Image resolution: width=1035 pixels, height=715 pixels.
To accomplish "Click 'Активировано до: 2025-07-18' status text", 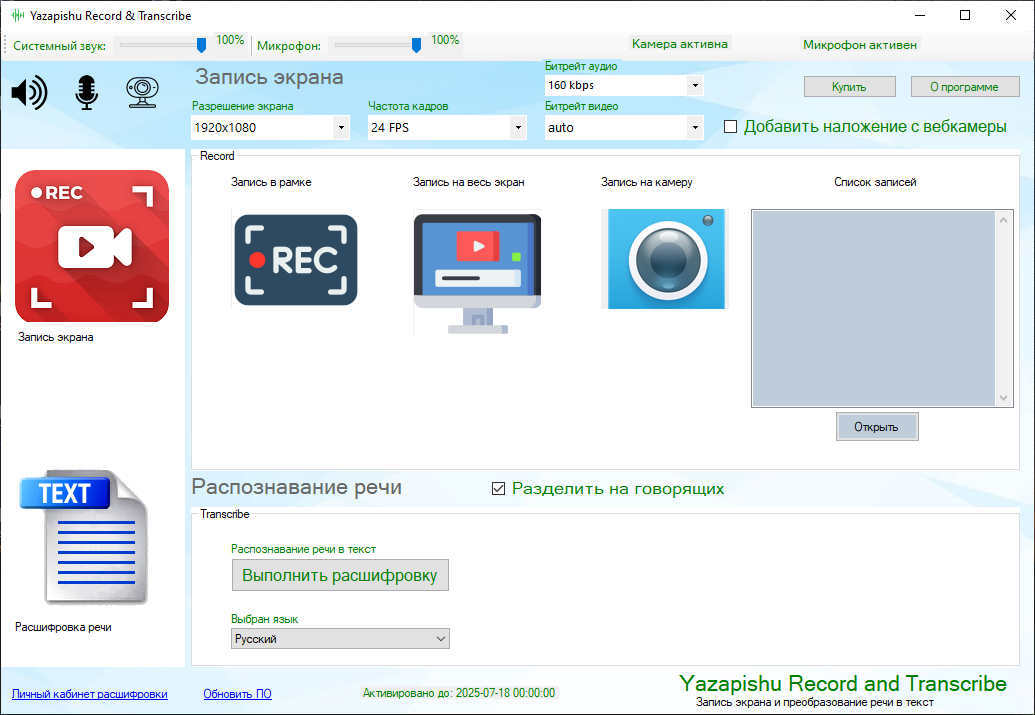I will click(459, 693).
